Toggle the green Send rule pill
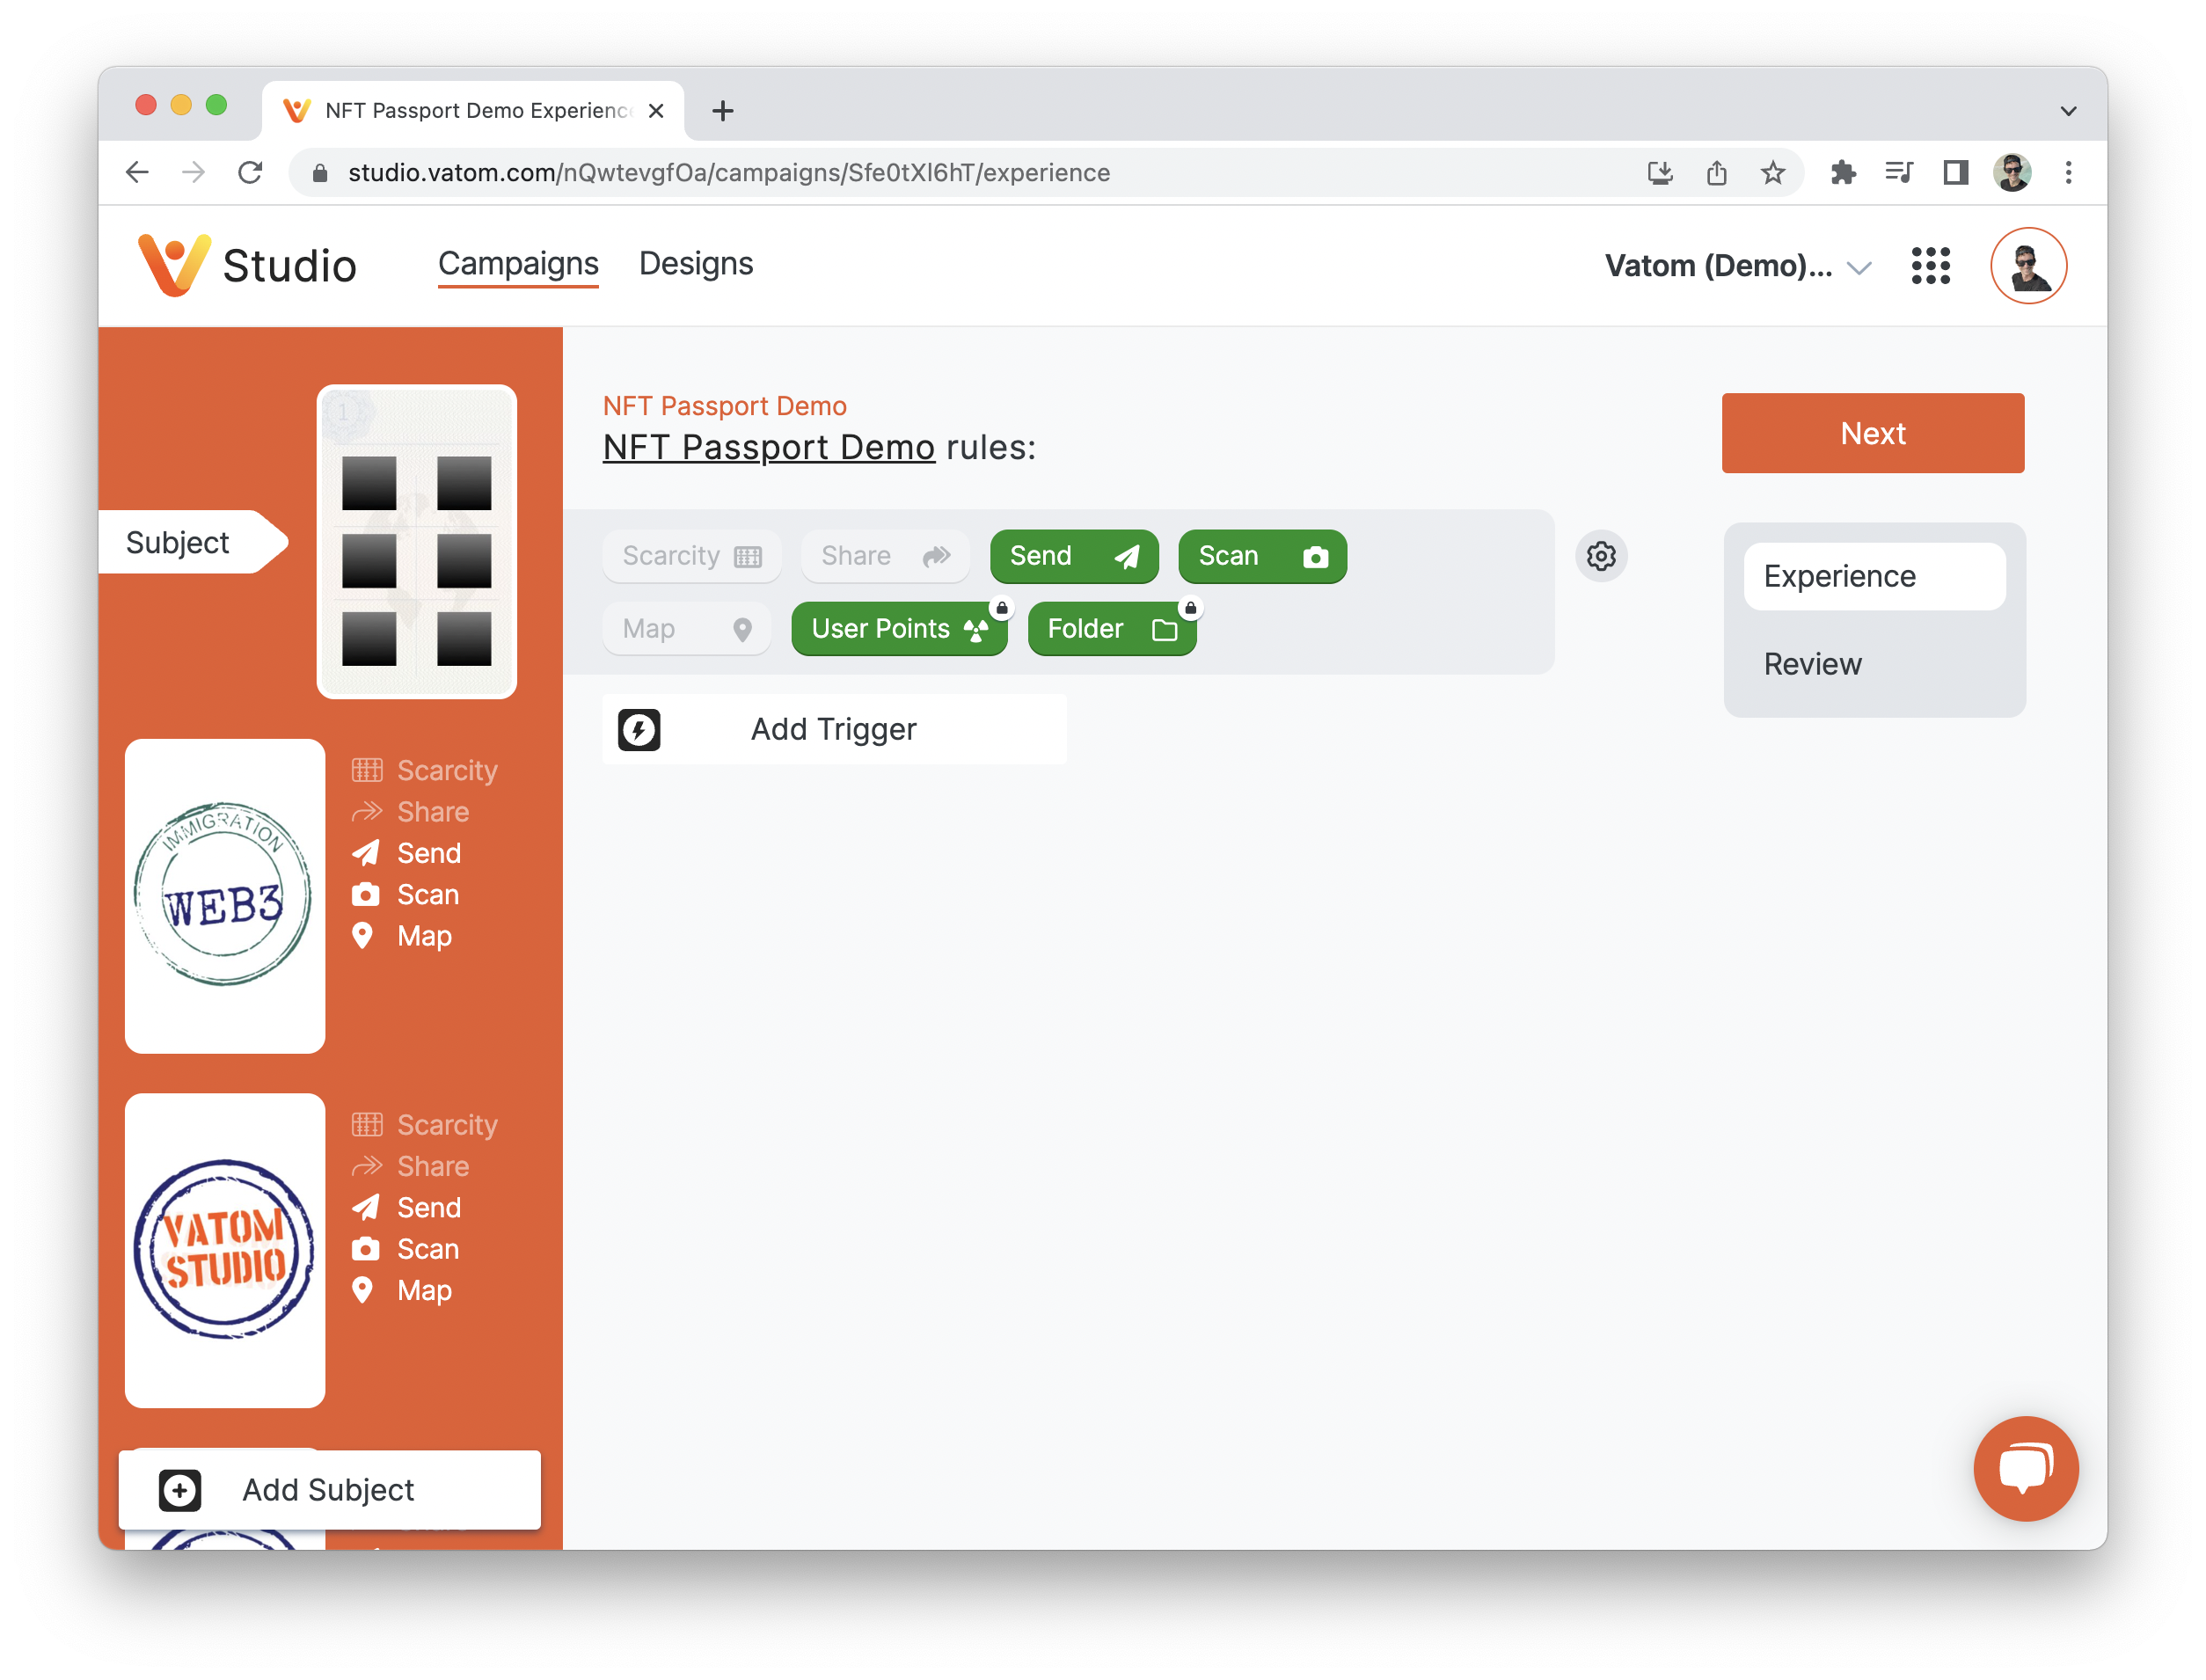 [x=1073, y=556]
